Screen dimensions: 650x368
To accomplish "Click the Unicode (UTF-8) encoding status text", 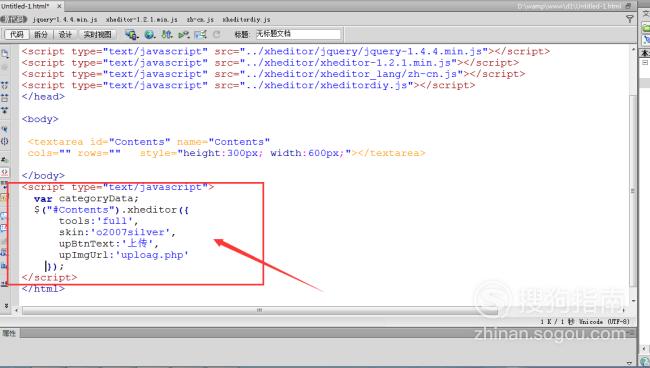I will (x=604, y=322).
